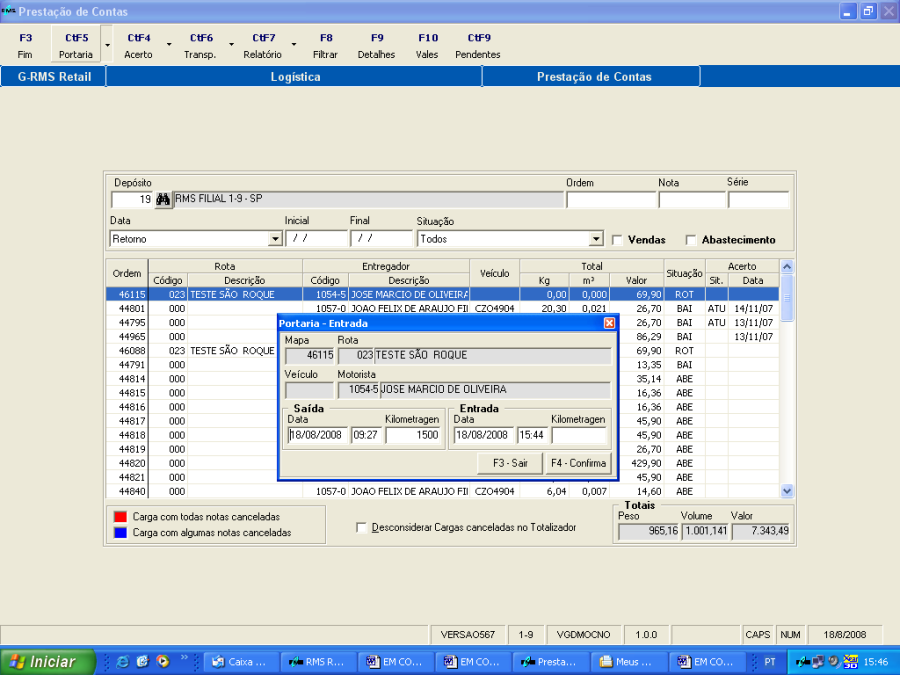Close the Portaria - Entrada dialog with red X

(610, 323)
